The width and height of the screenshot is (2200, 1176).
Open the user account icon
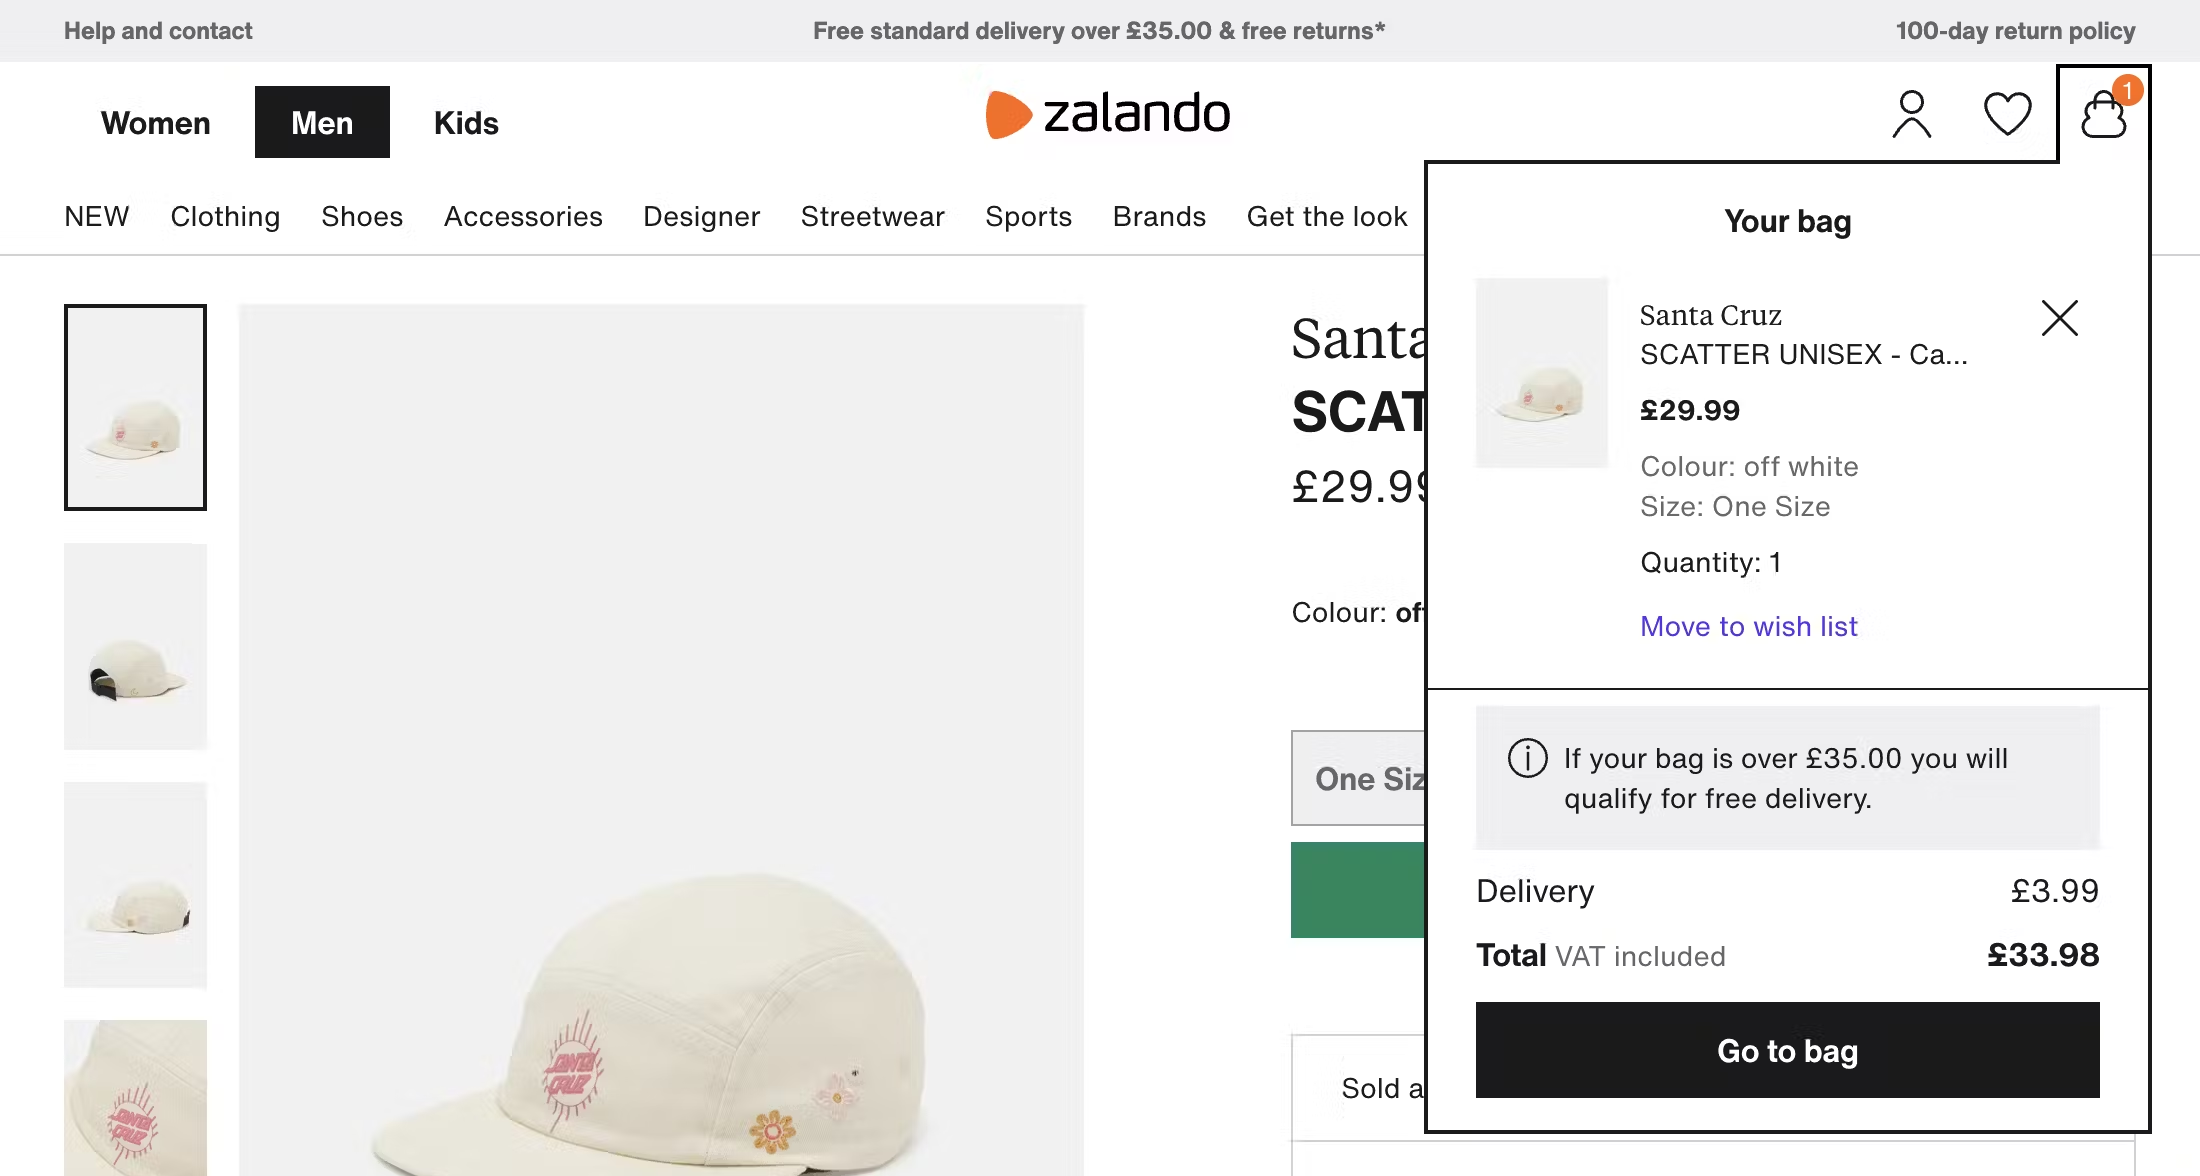pyautogui.click(x=1911, y=114)
